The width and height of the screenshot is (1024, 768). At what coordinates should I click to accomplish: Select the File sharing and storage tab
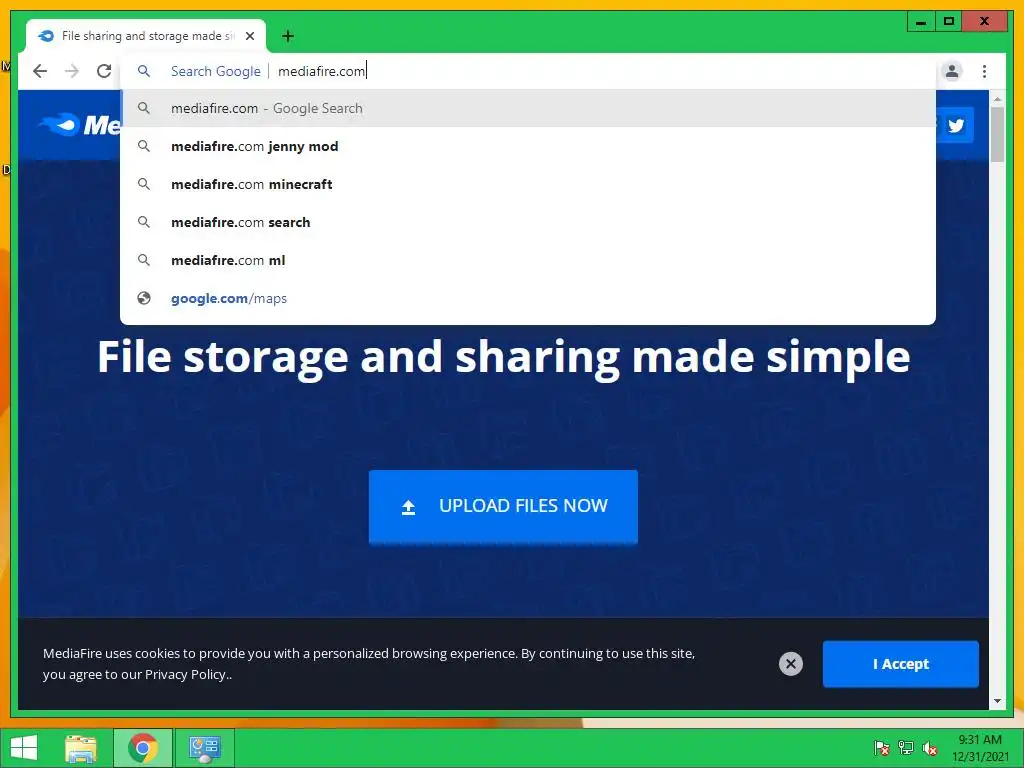pyautogui.click(x=146, y=36)
